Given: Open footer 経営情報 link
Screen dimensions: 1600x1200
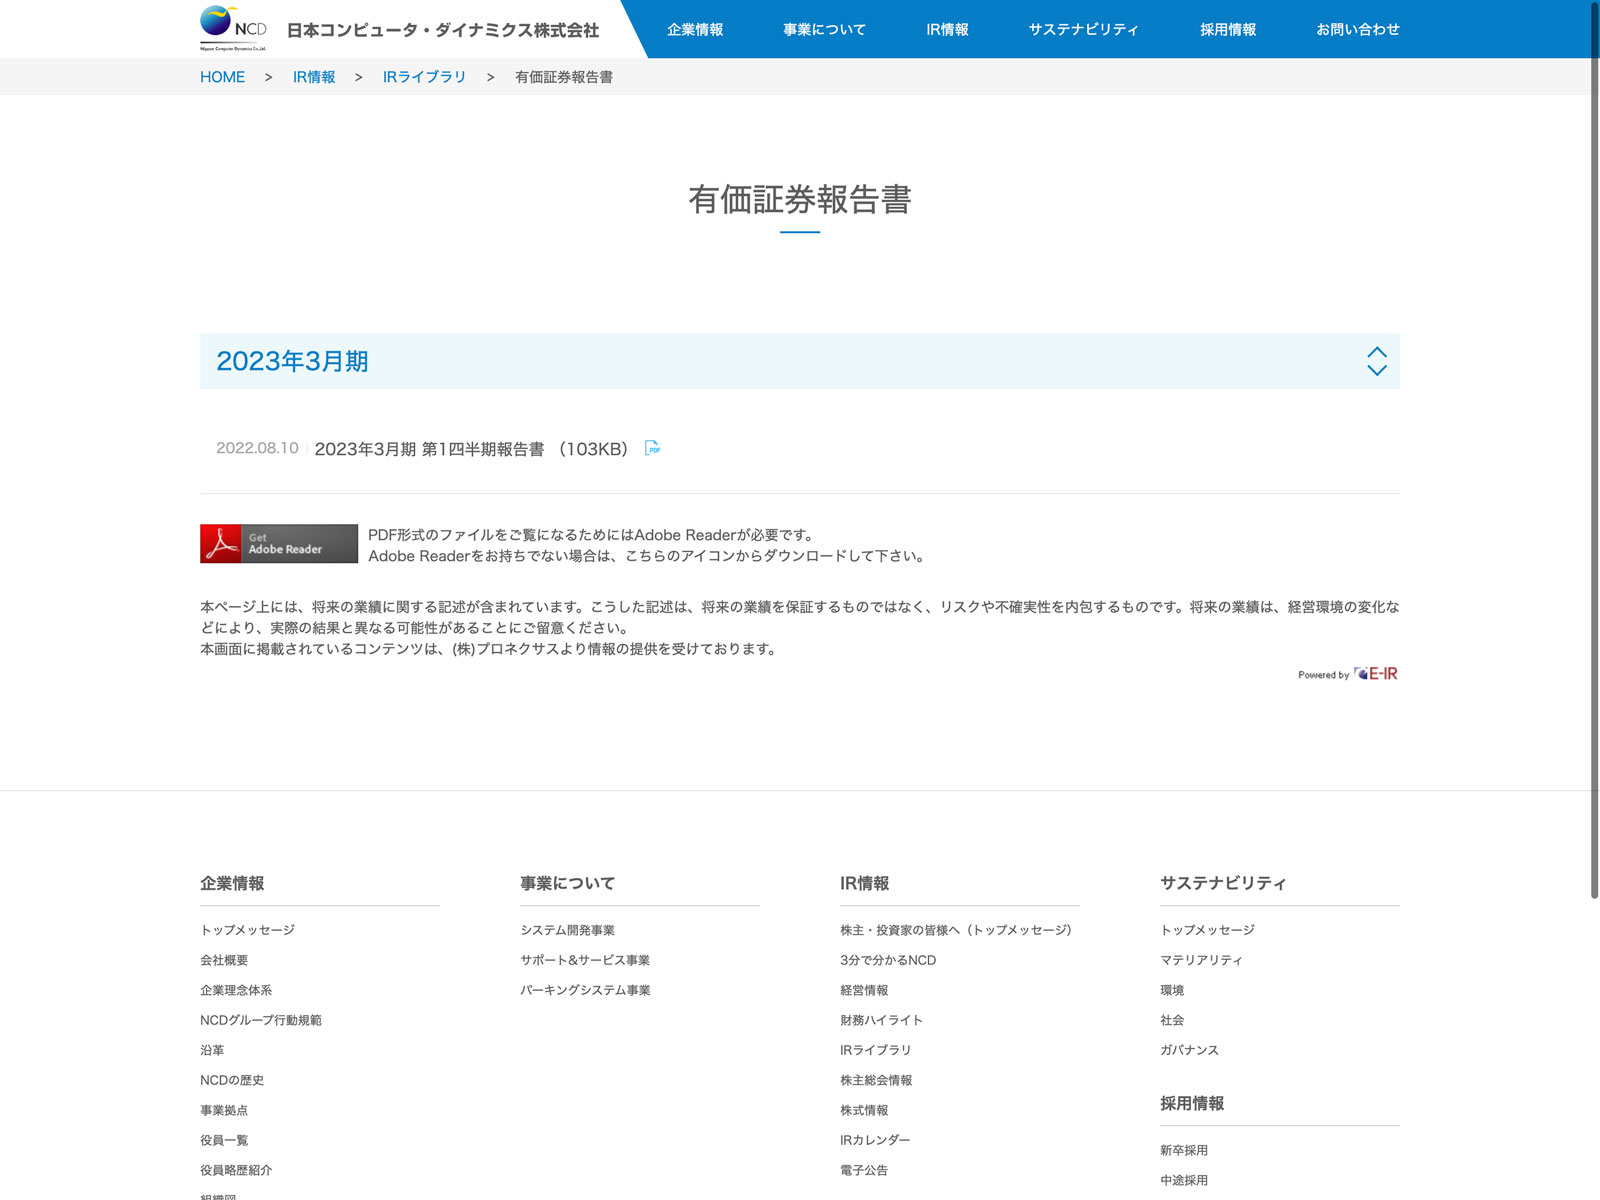Looking at the screenshot, I should point(864,990).
